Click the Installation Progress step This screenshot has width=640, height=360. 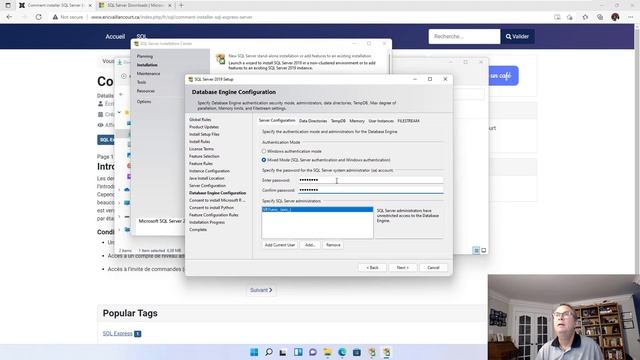pyautogui.click(x=207, y=222)
